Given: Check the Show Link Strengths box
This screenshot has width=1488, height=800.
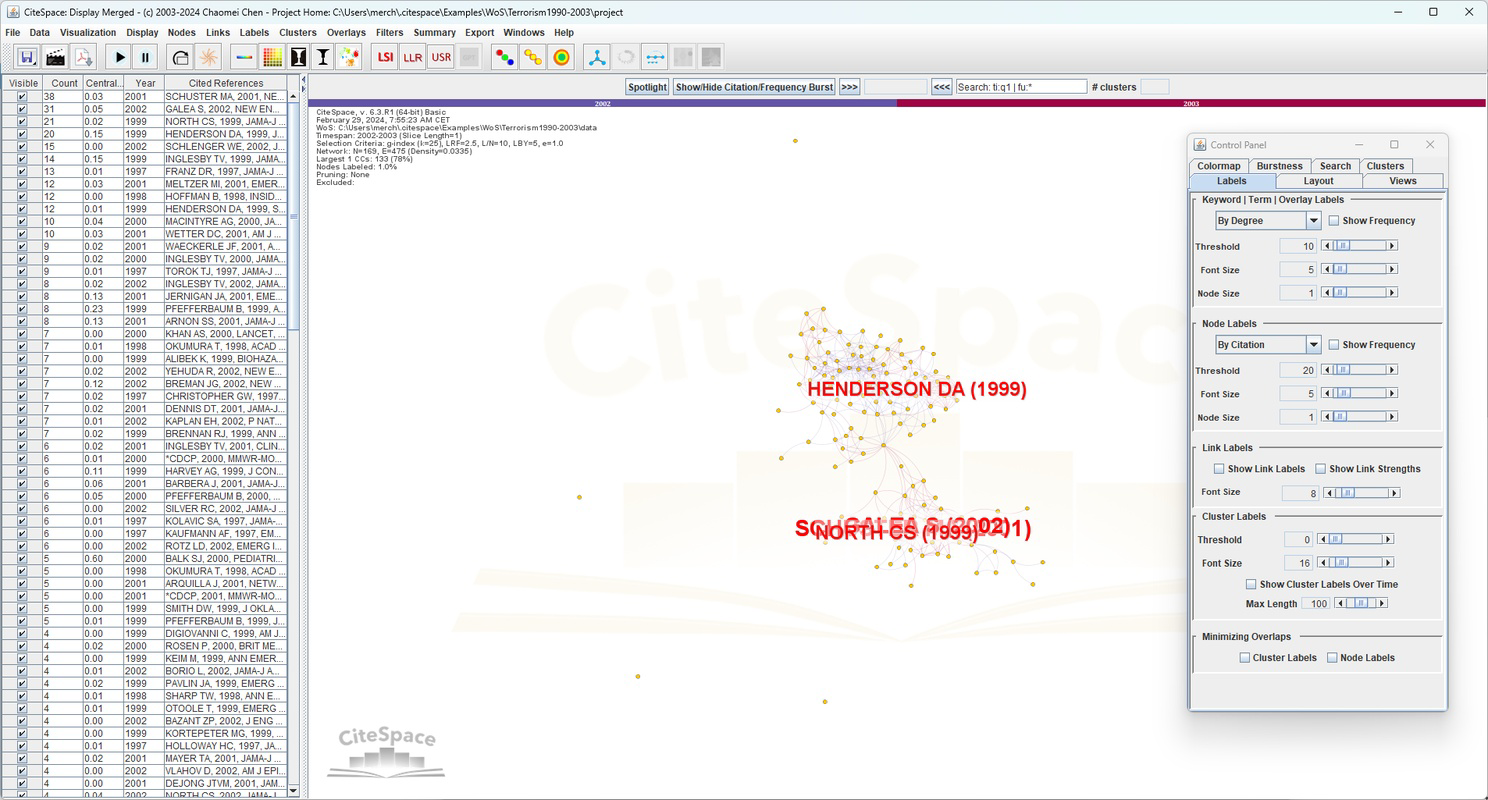Looking at the screenshot, I should tap(1321, 468).
